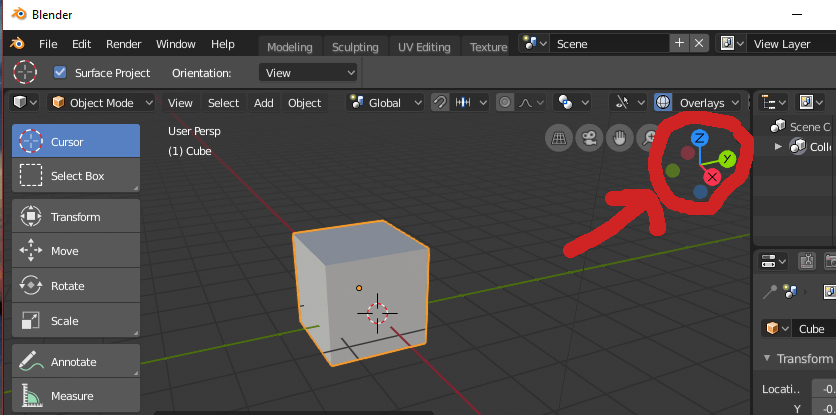Click the Scene name input field
This screenshot has width=836, height=415.
pos(609,44)
